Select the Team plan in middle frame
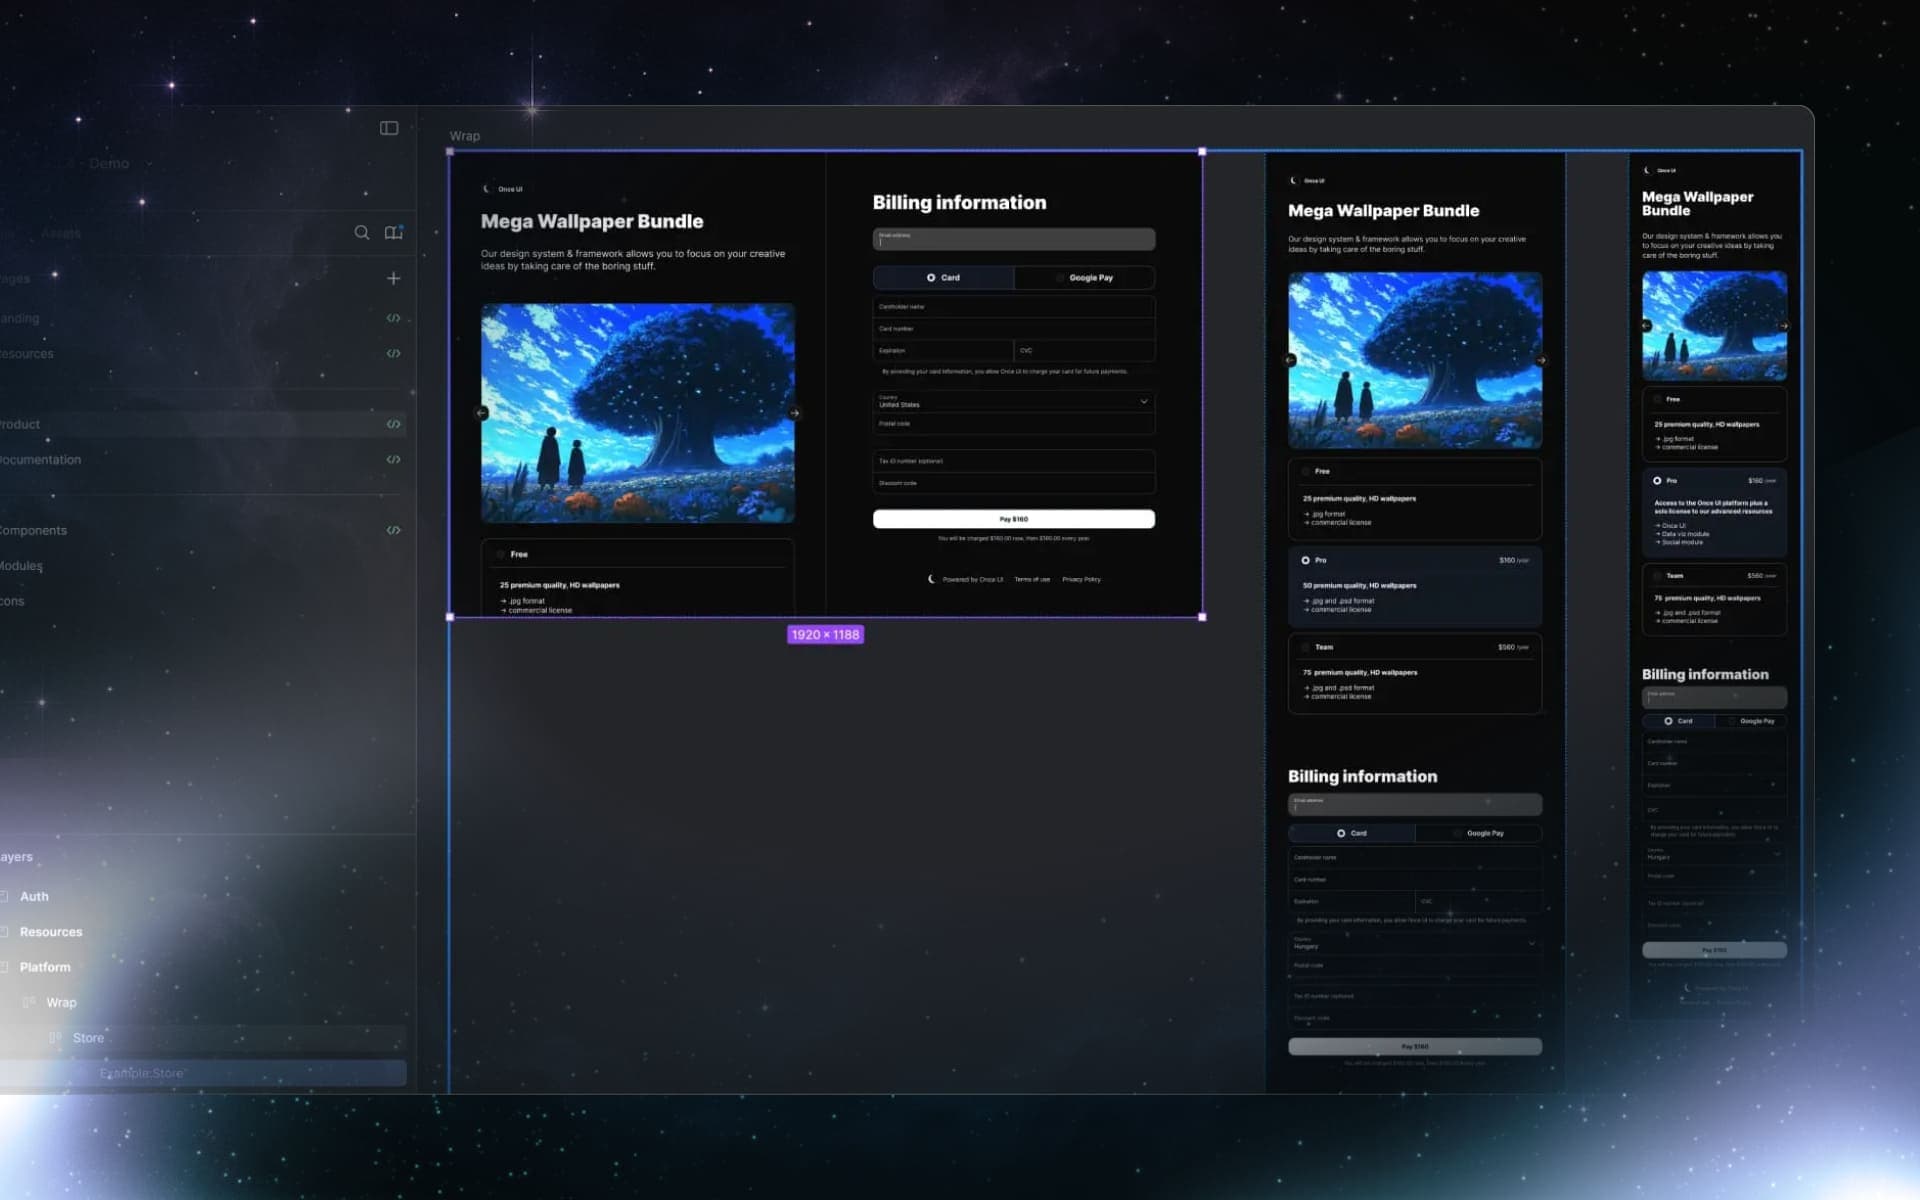 pos(1415,673)
